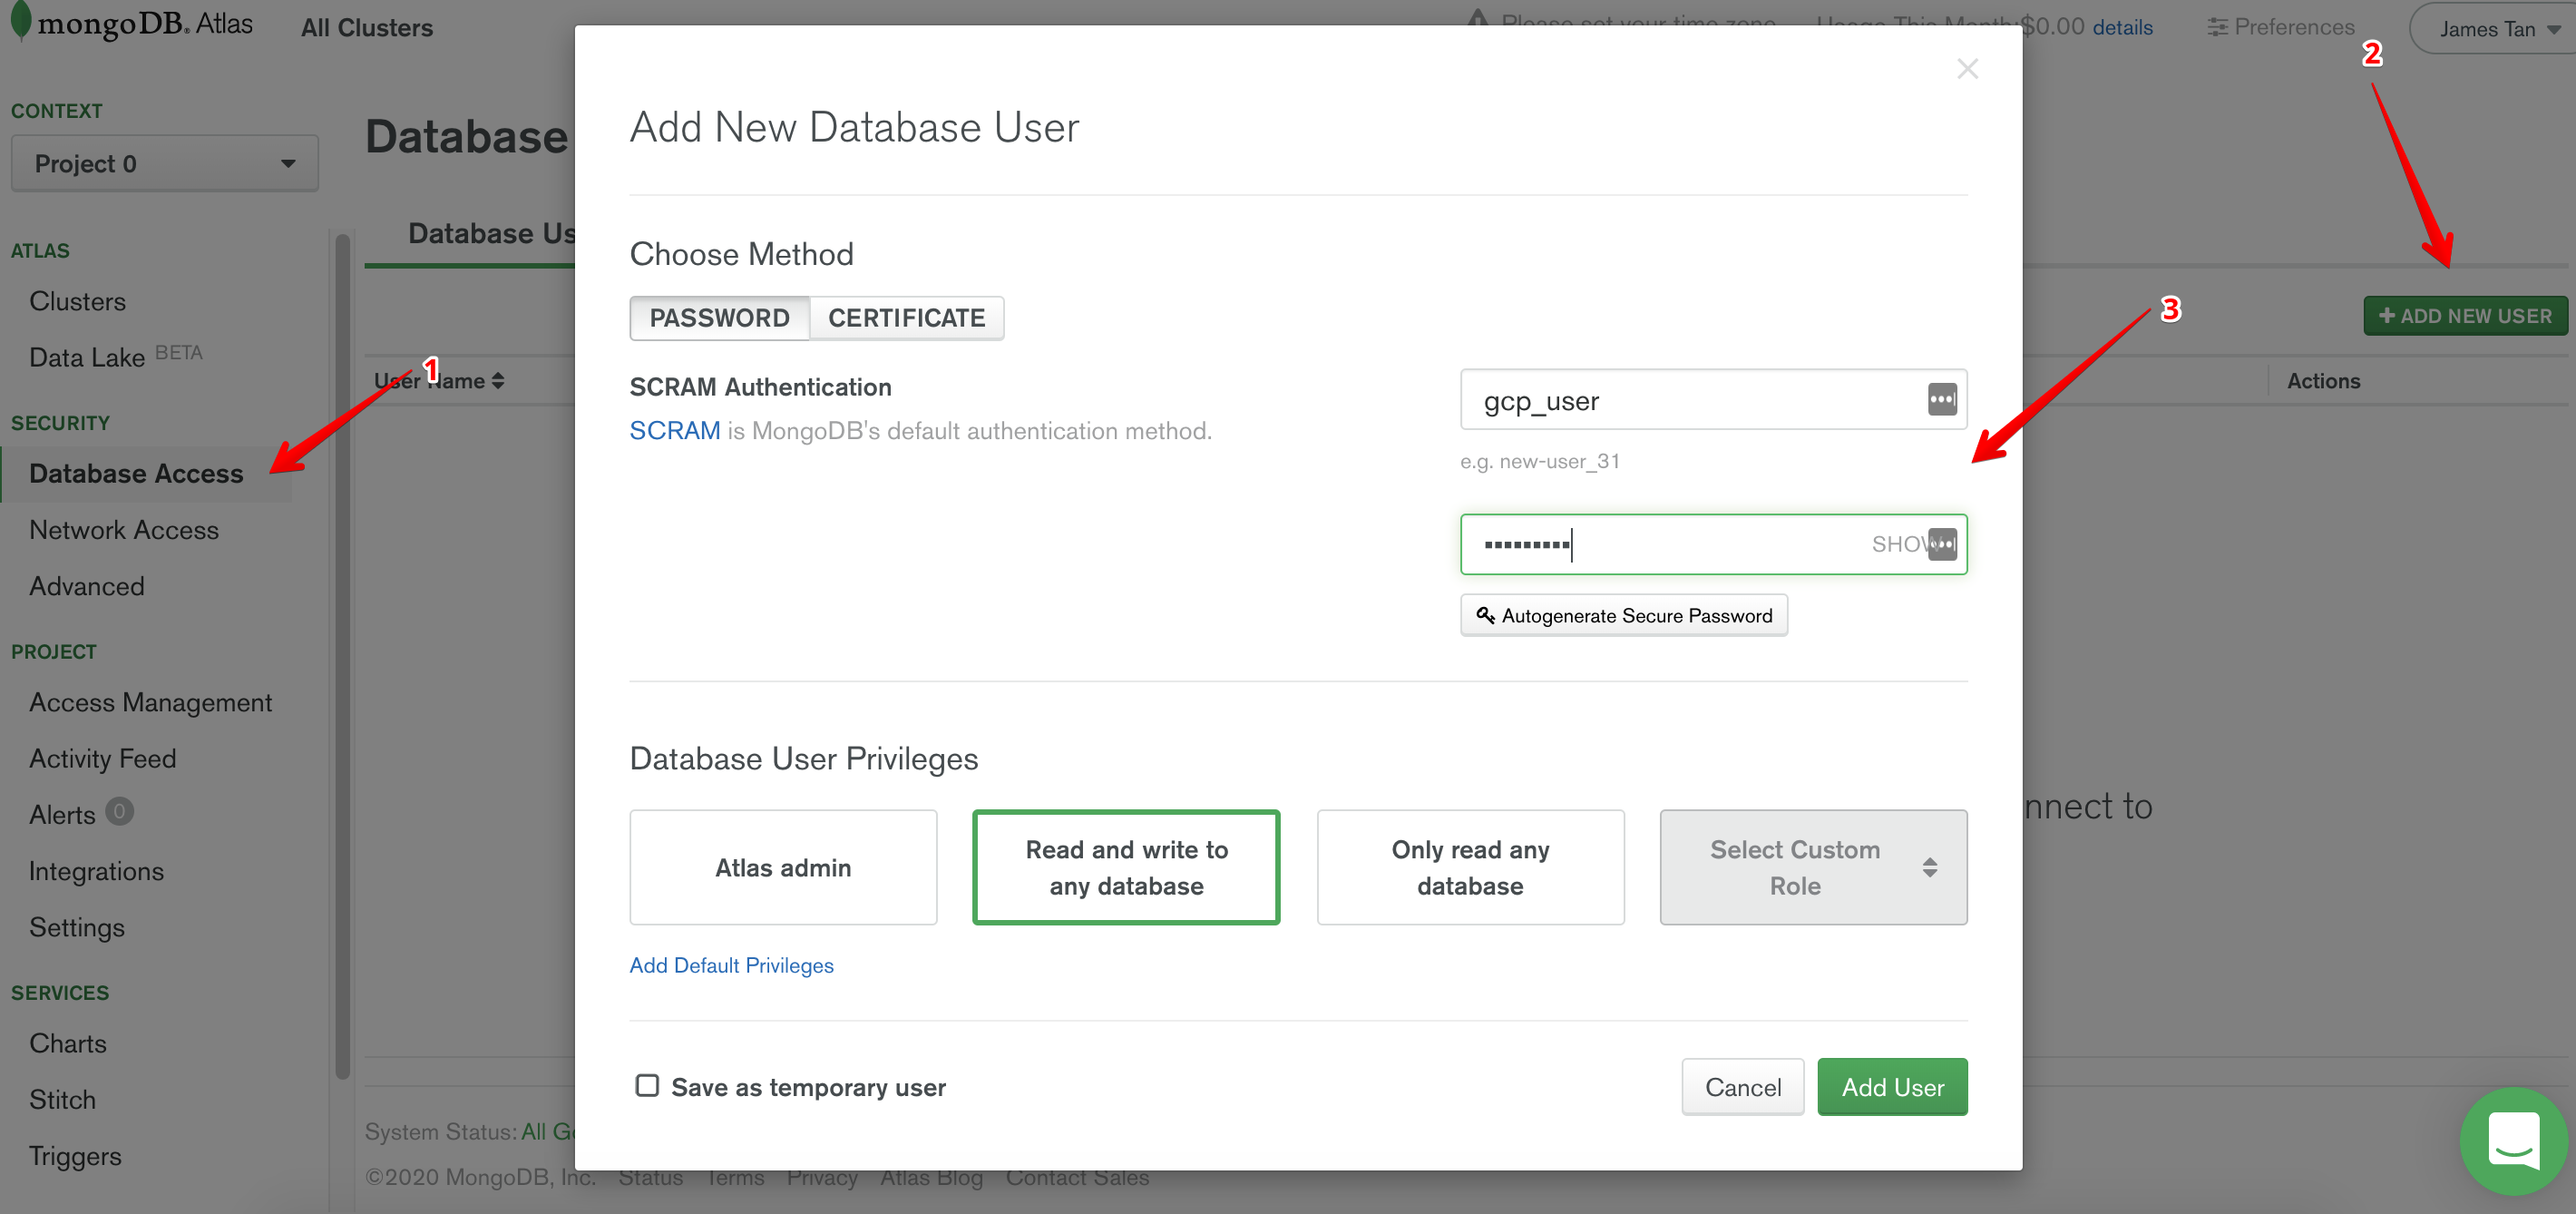Close the Add New Database User dialog
This screenshot has height=1214, width=2576.
[1967, 69]
